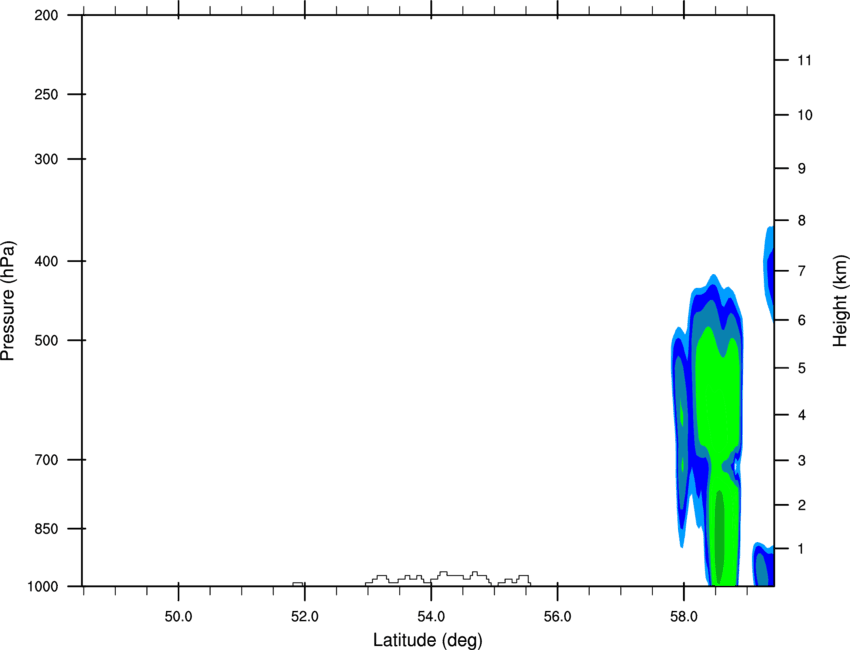This screenshot has height=650, width=850.
Task: Click the 7 km height label
Action: [x=802, y=271]
